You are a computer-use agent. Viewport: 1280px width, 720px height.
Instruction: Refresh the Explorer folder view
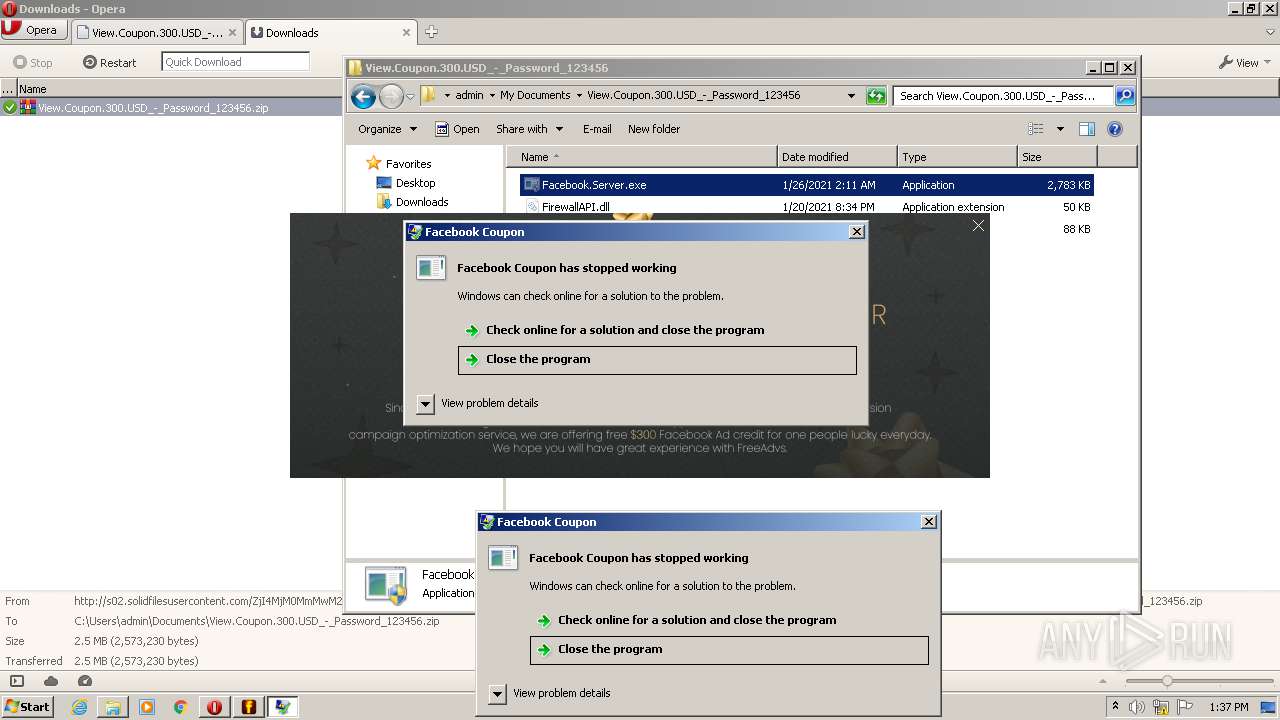[x=876, y=96]
